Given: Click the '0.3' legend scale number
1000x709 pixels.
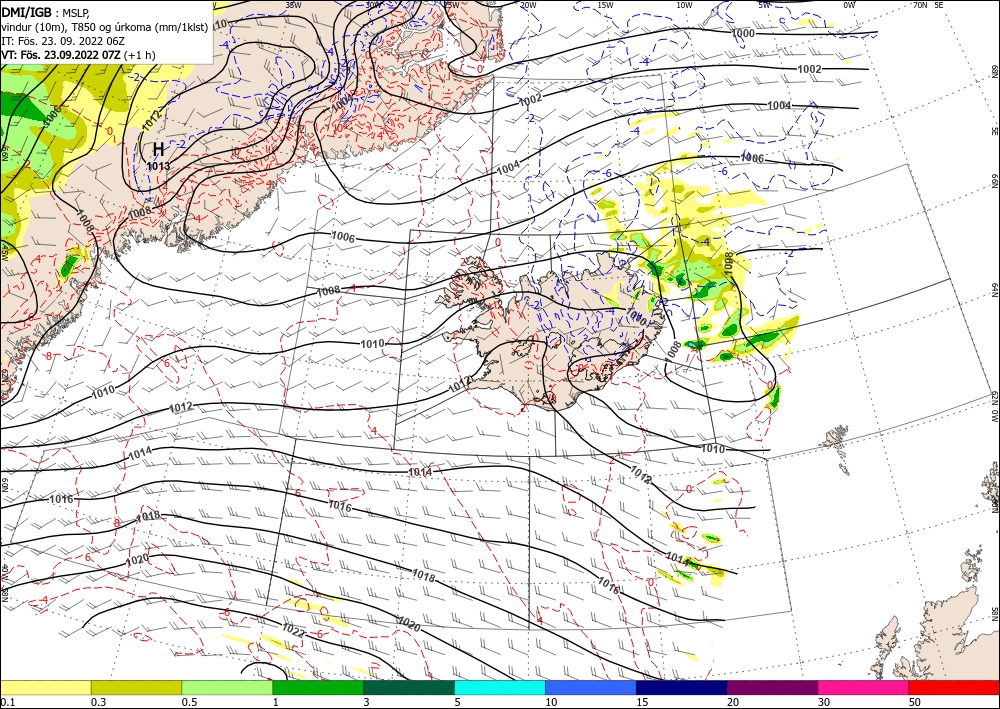Looking at the screenshot, I should (98, 702).
